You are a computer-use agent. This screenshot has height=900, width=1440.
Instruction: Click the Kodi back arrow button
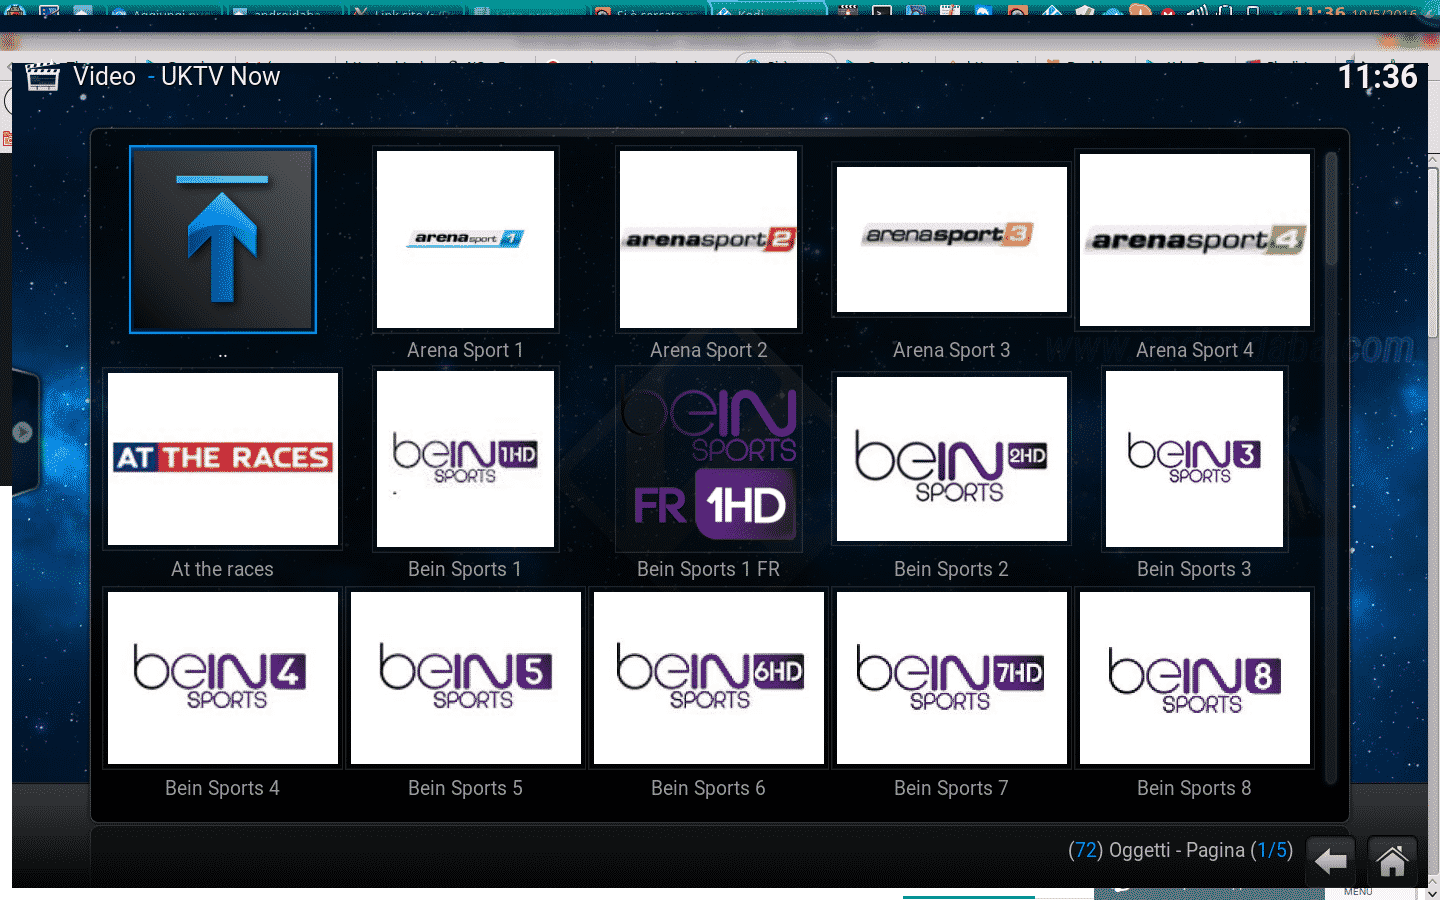[x=1330, y=861]
